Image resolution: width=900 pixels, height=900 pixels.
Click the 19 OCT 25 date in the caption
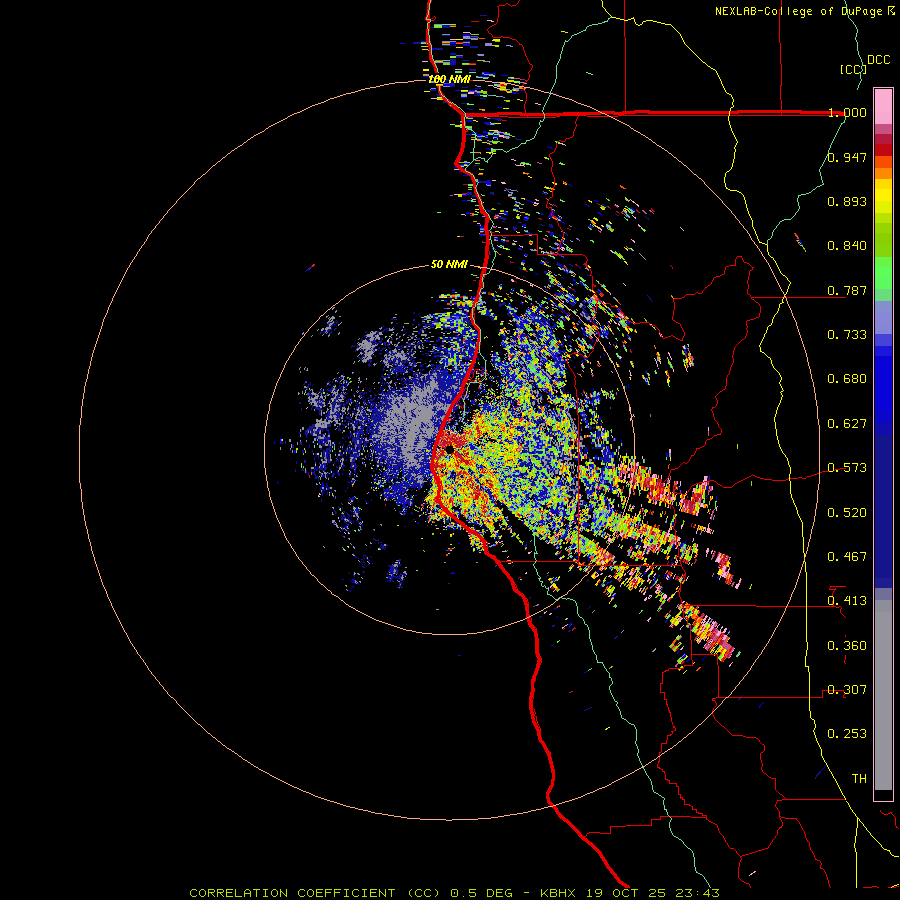[626, 893]
